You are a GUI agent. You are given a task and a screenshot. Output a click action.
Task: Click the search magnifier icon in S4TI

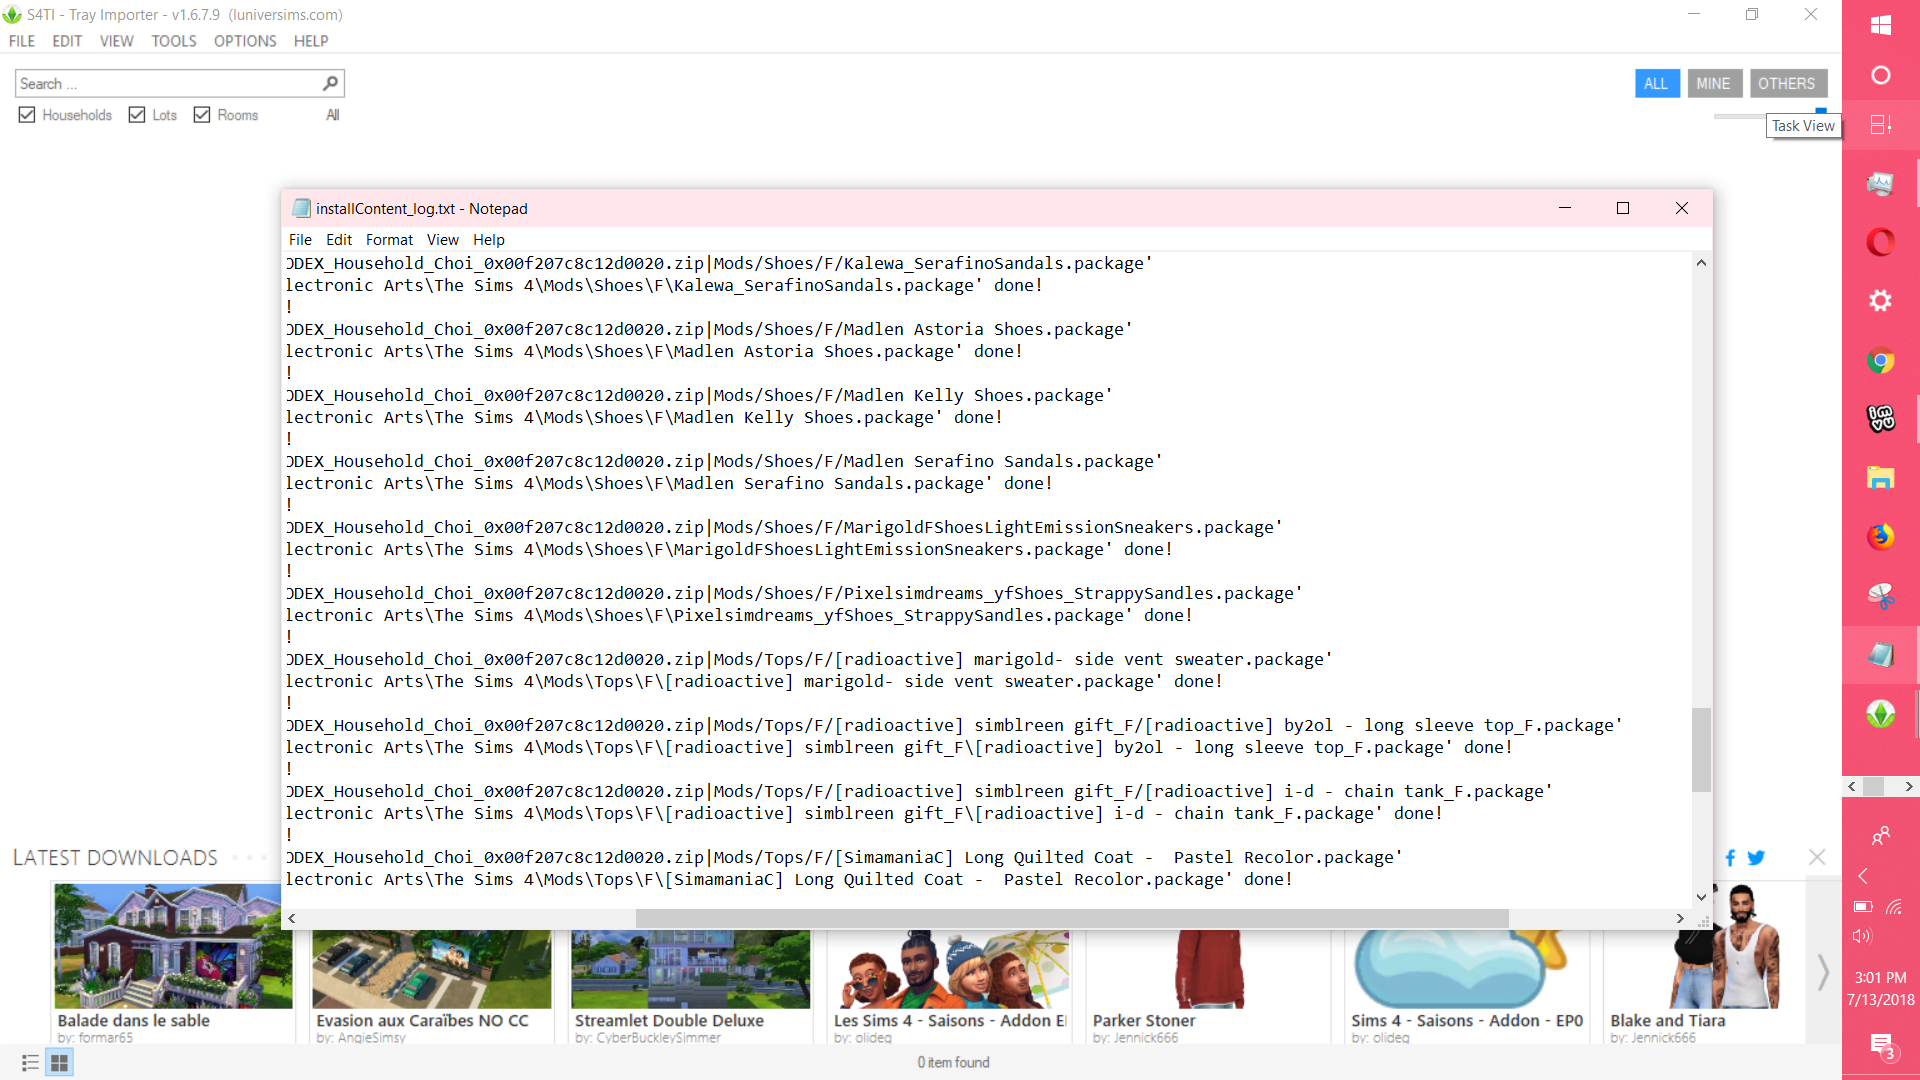pos(330,83)
